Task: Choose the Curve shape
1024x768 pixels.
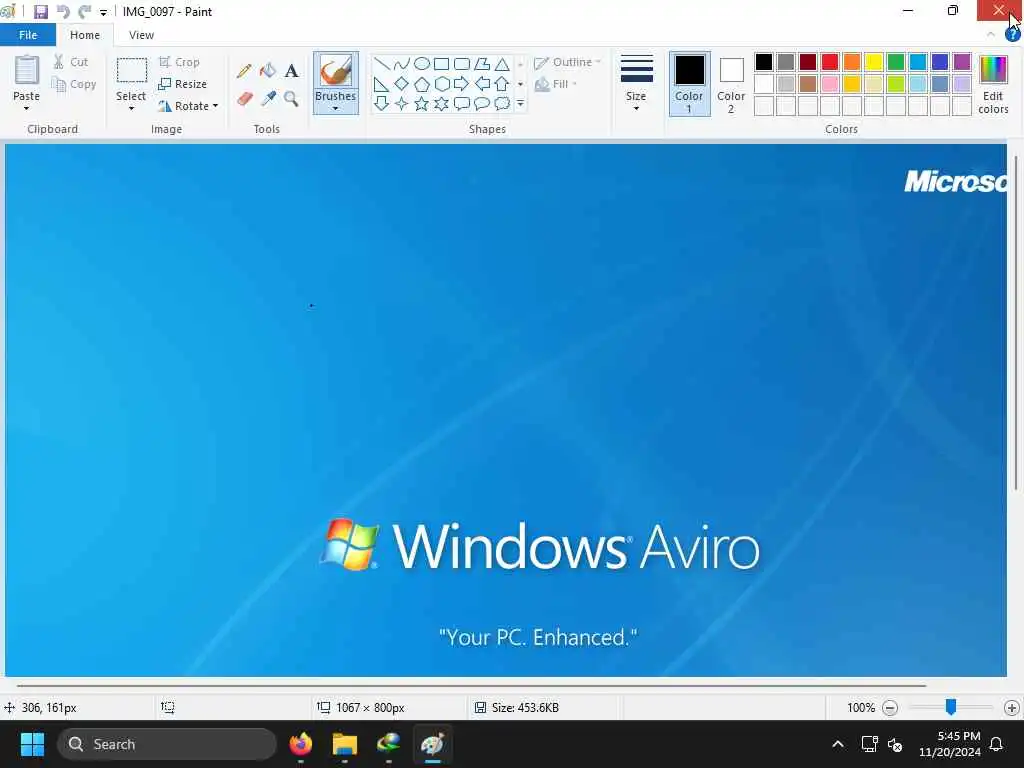Action: pos(402,64)
